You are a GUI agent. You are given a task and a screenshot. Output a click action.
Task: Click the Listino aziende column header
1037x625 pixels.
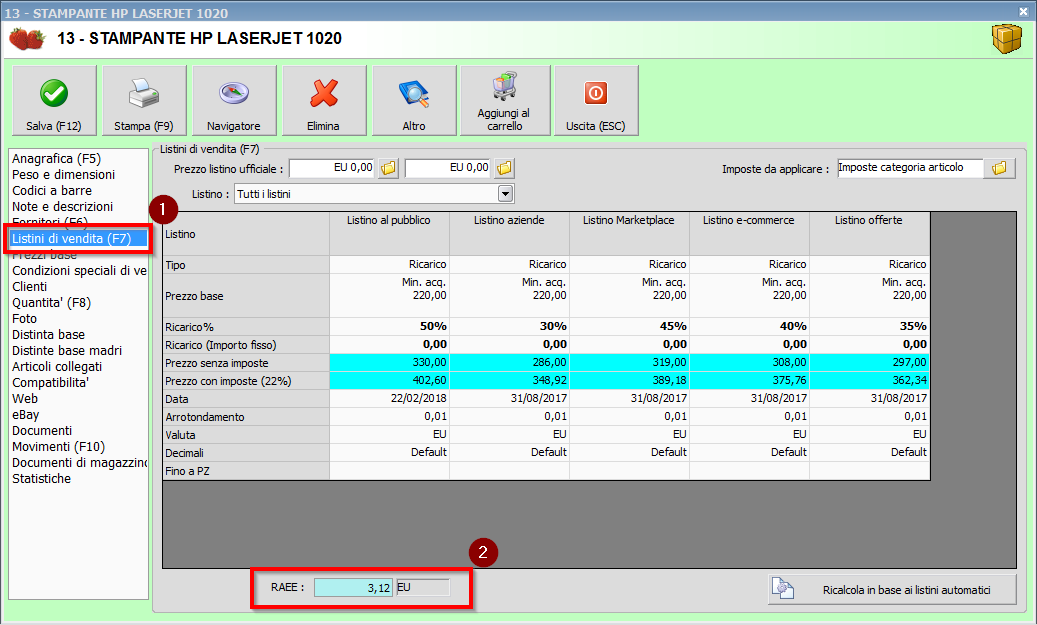click(x=509, y=233)
